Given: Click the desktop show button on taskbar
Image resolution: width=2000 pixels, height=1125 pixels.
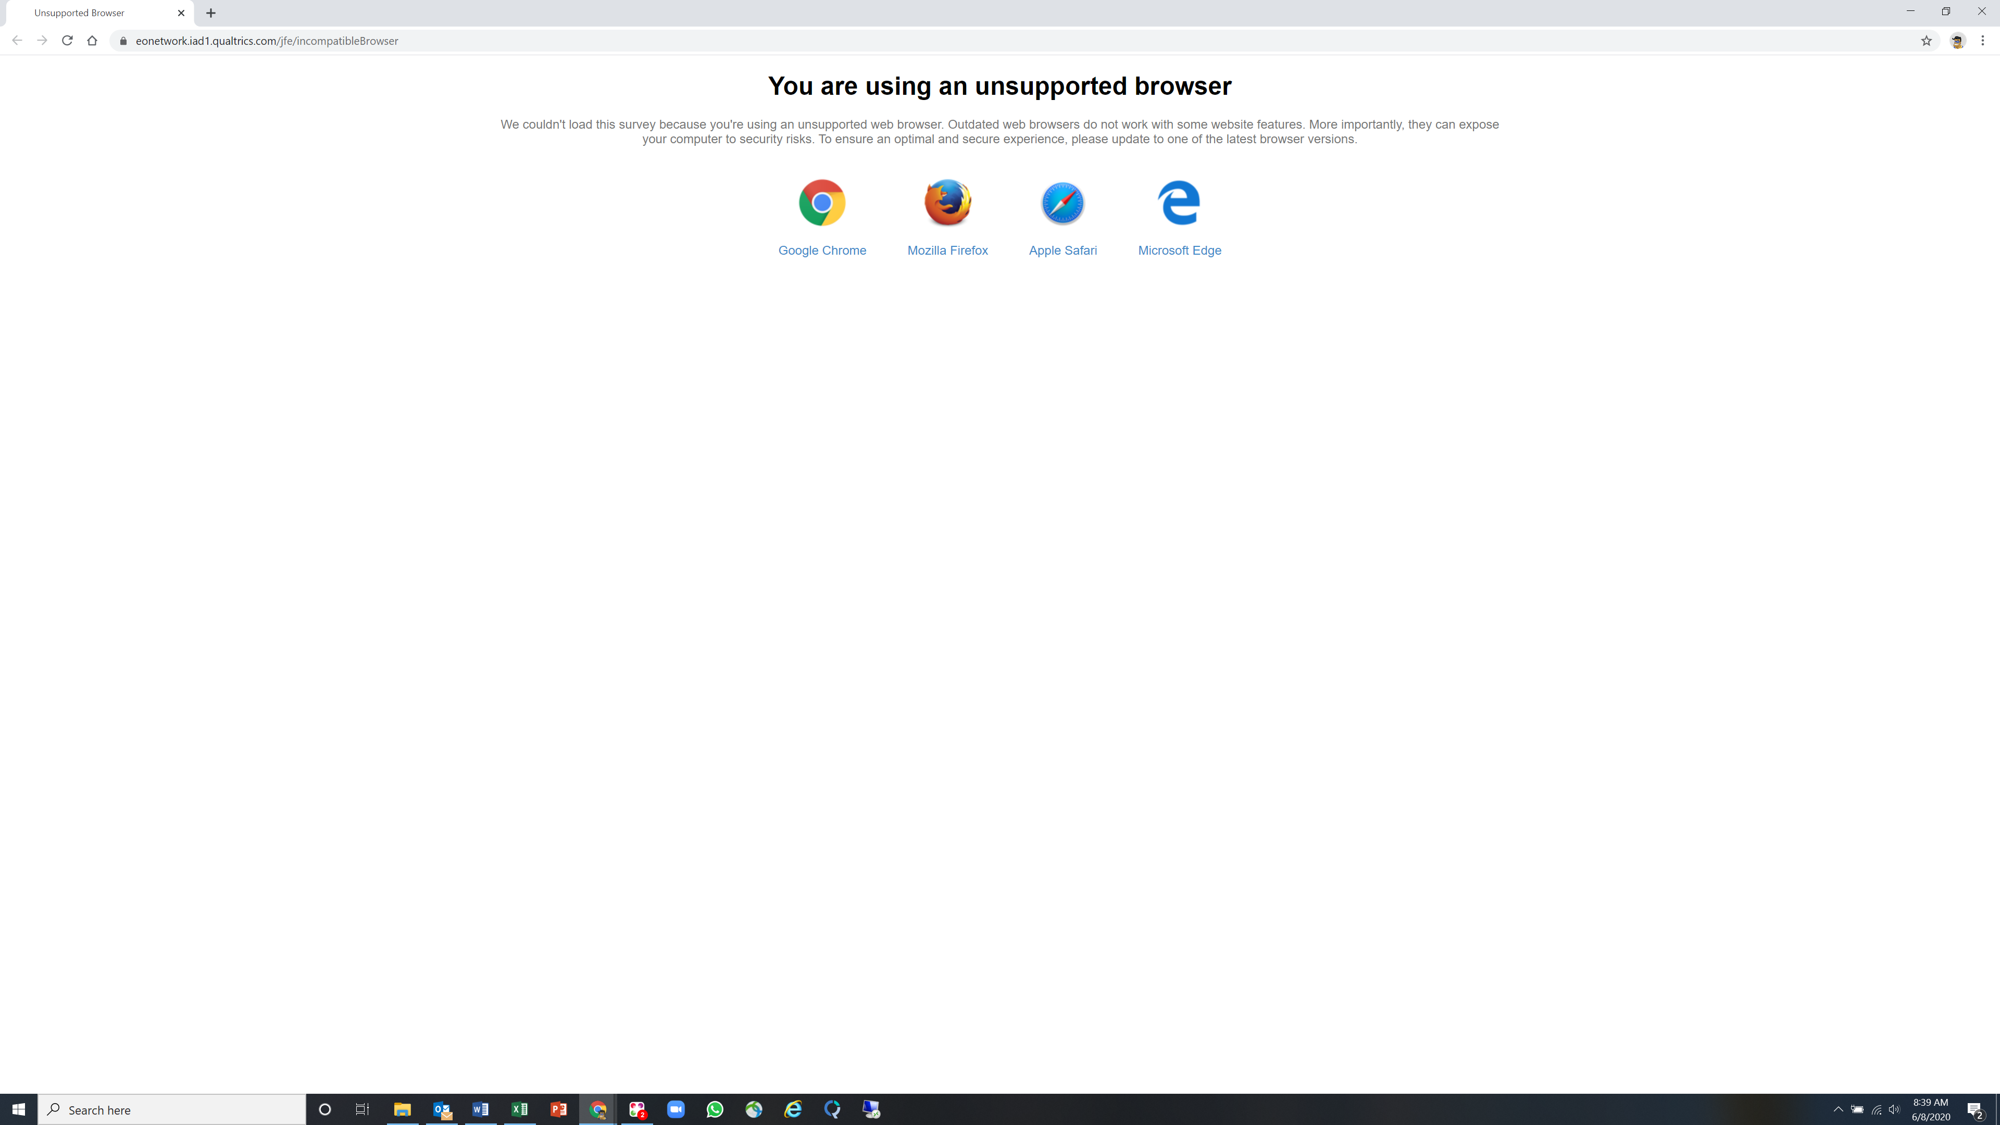Looking at the screenshot, I should click(x=1997, y=1109).
